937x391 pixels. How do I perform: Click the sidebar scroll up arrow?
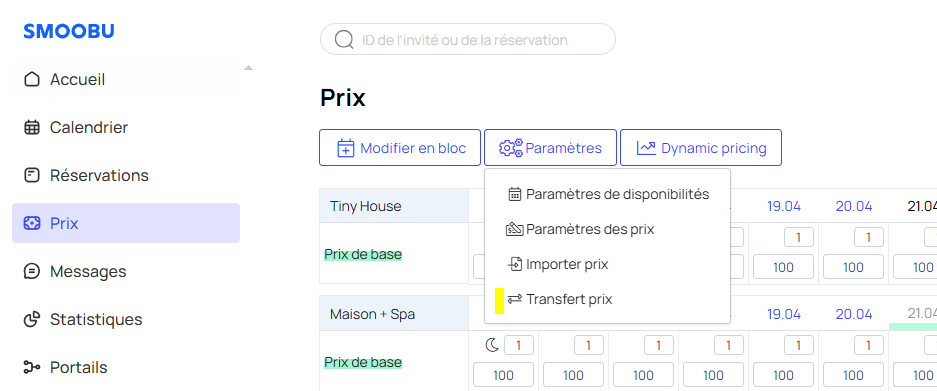pos(249,68)
